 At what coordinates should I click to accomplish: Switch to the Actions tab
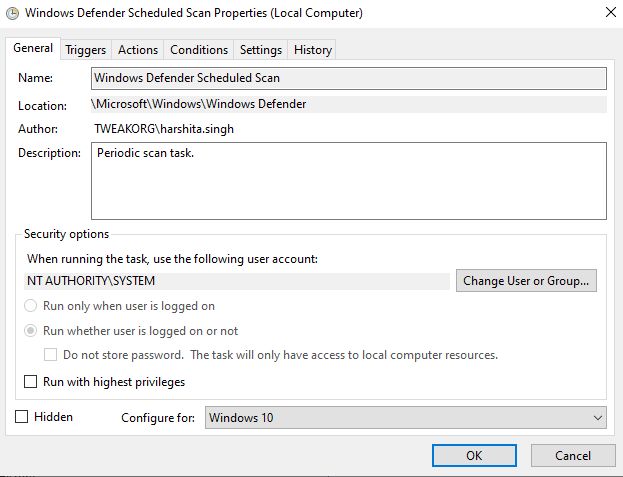point(138,50)
